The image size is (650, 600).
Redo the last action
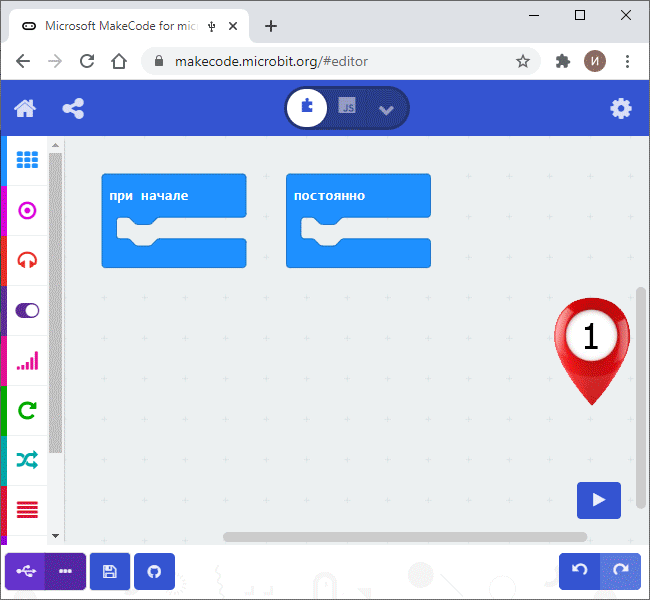click(620, 571)
